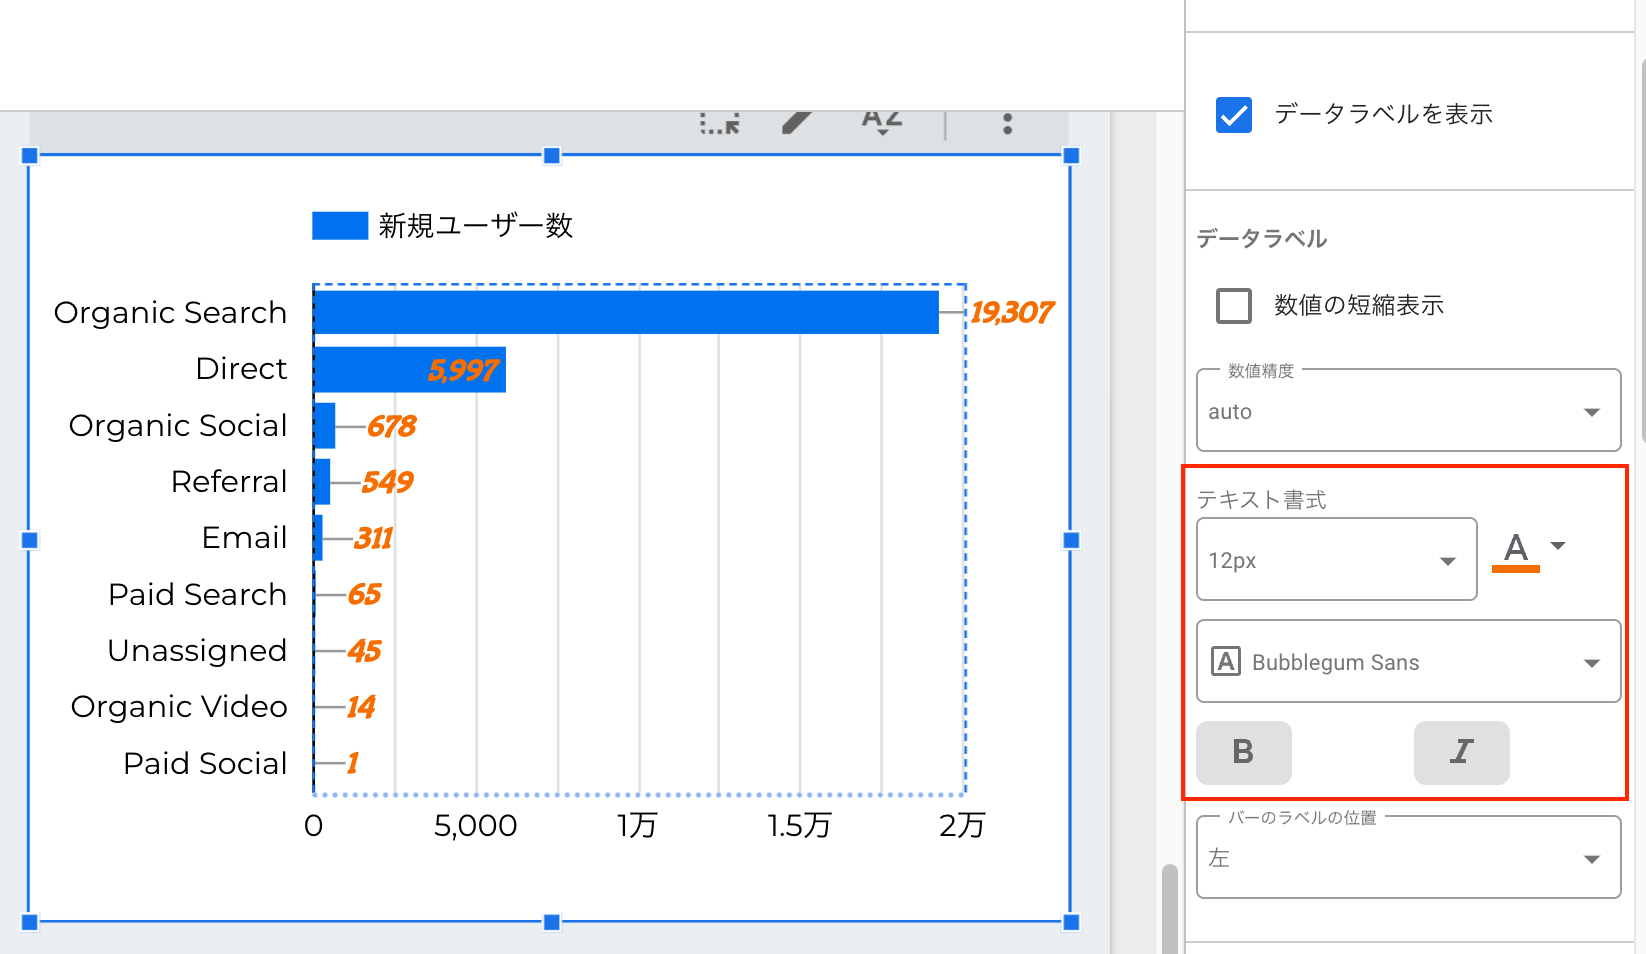Enable the 数値の短縮表示 checkbox
The height and width of the screenshot is (954, 1646).
coord(1234,306)
